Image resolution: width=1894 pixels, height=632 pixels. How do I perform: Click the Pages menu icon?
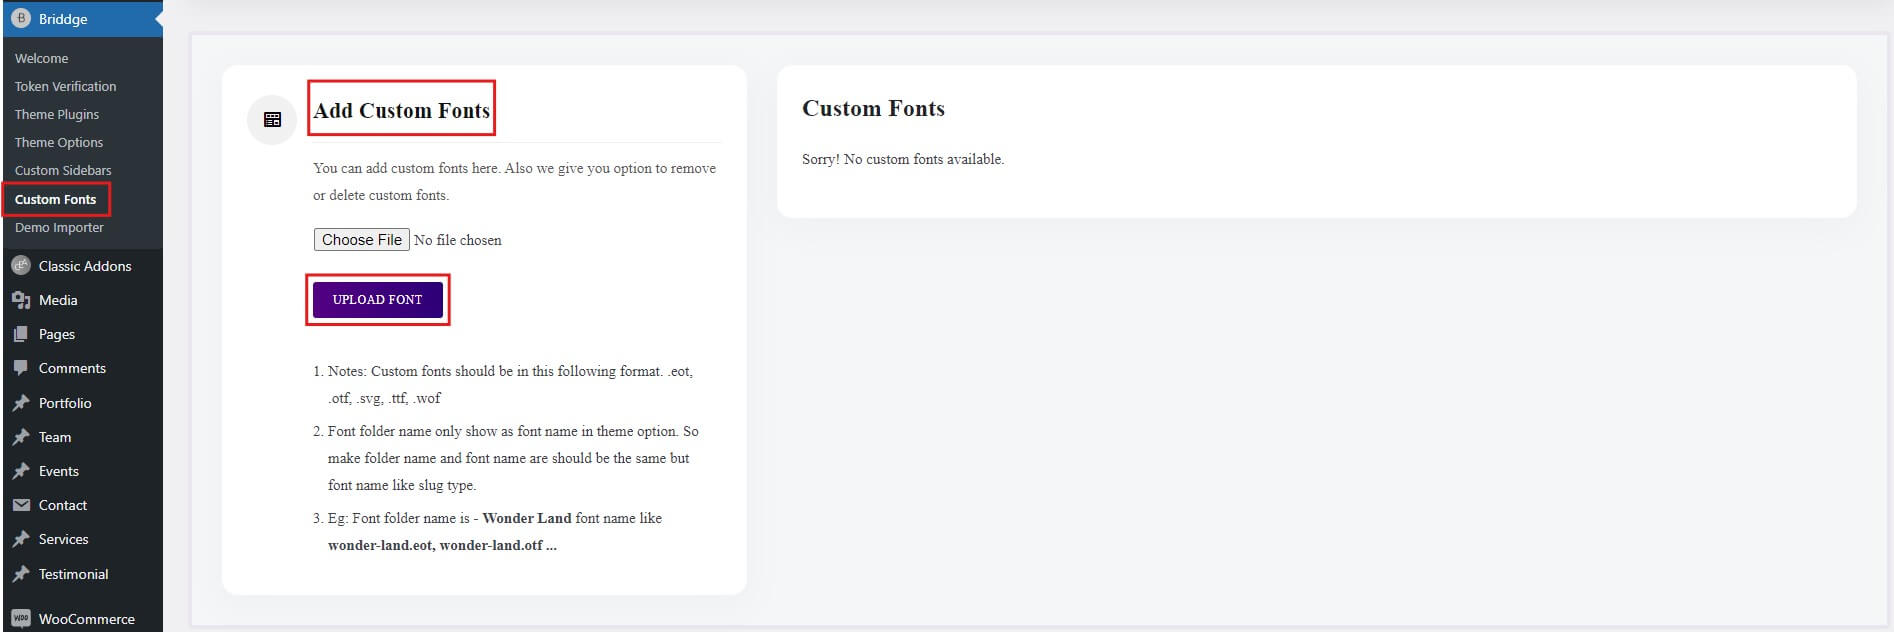click(21, 334)
